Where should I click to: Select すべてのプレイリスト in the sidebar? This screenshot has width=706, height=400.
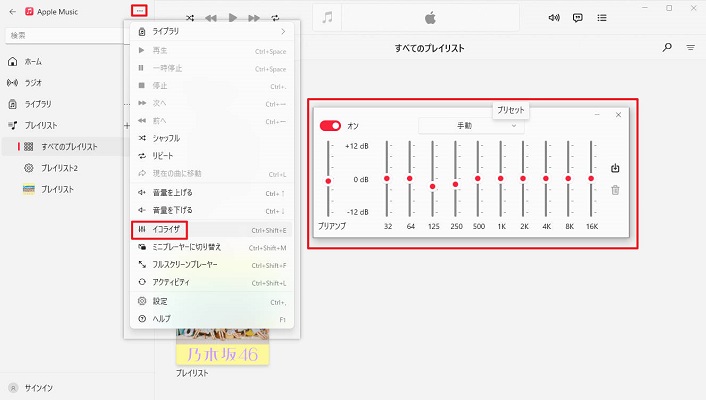click(69, 146)
